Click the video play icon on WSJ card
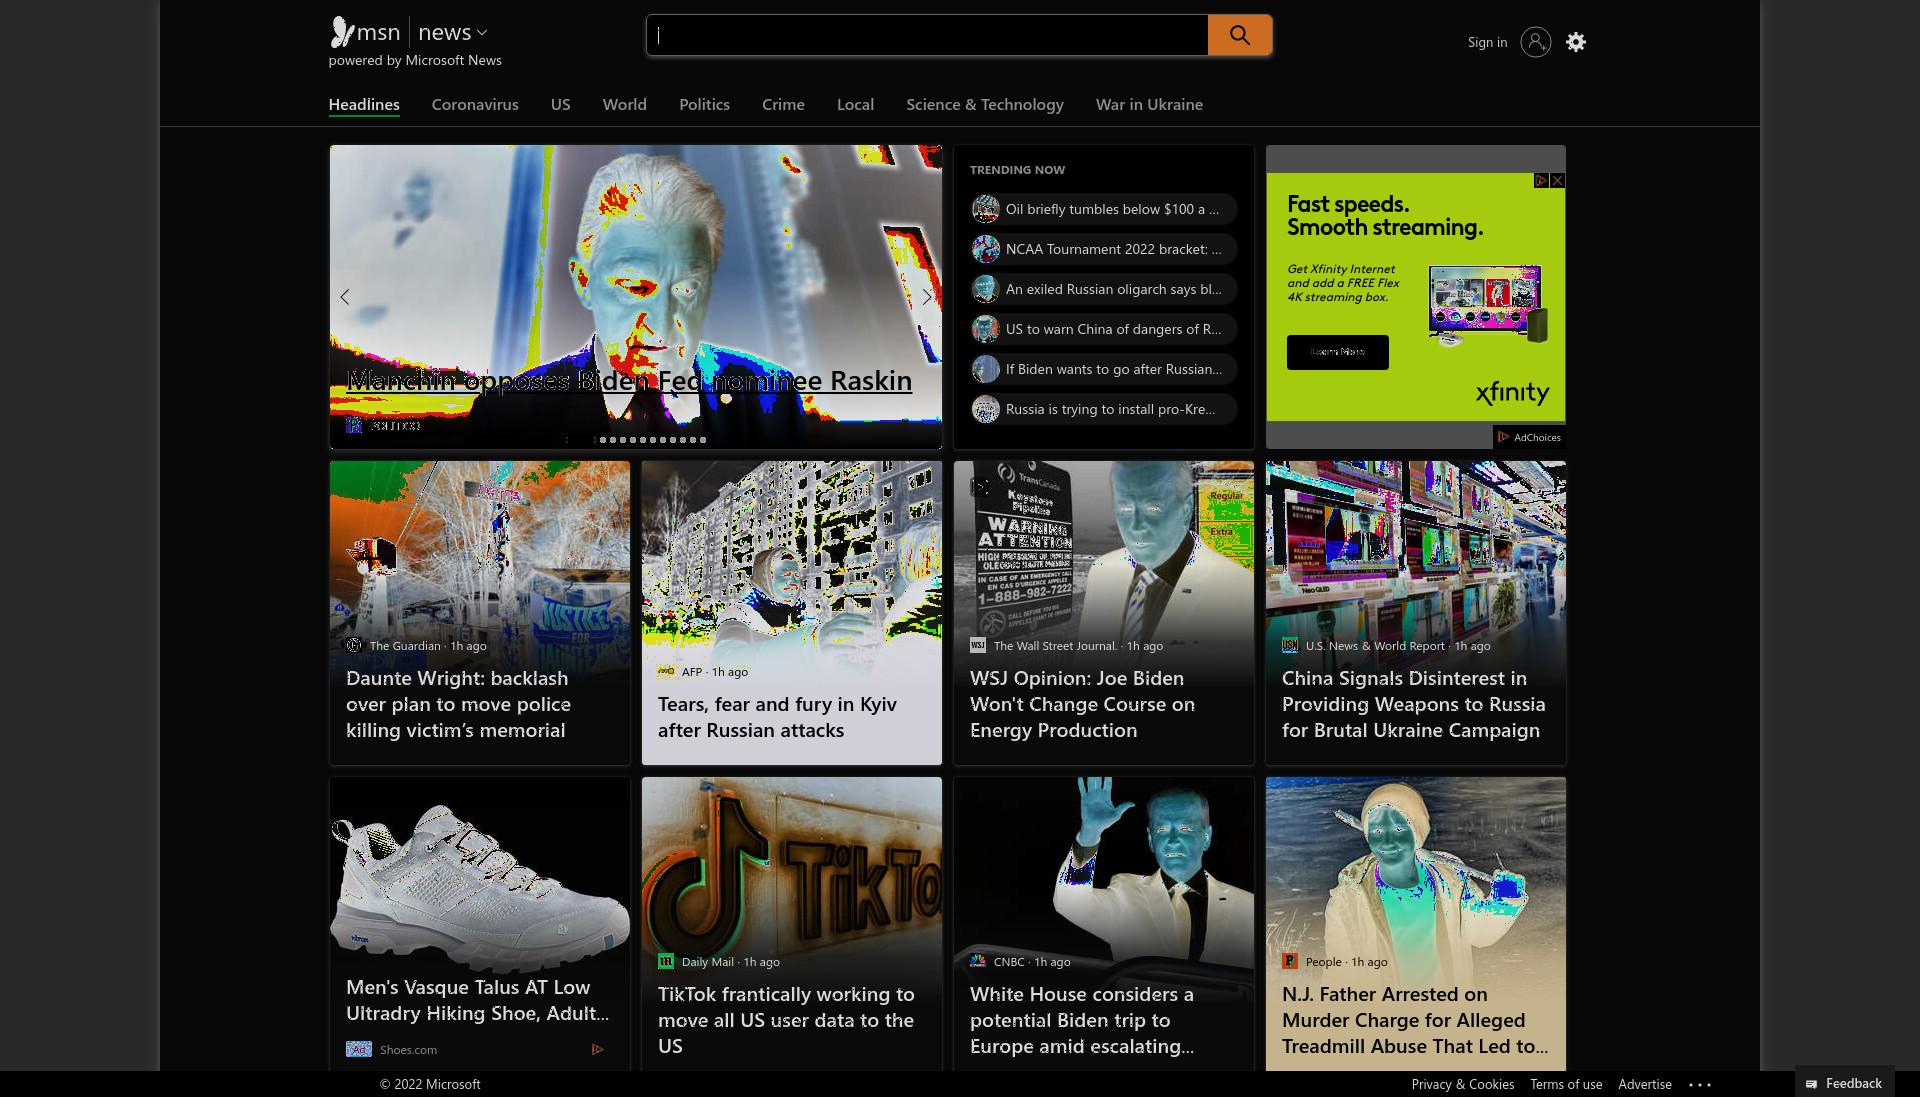This screenshot has height=1097, width=1920. point(979,487)
